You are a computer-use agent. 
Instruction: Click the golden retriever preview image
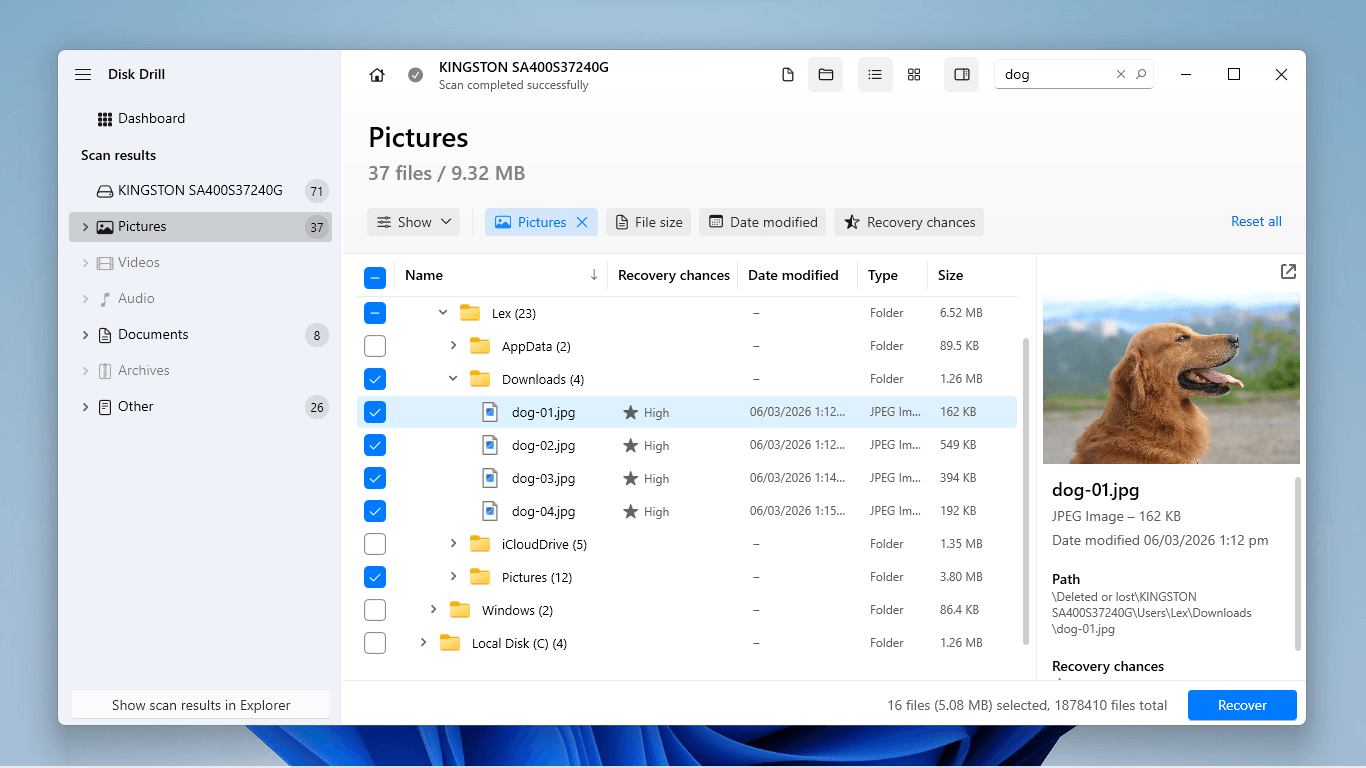[x=1171, y=378]
